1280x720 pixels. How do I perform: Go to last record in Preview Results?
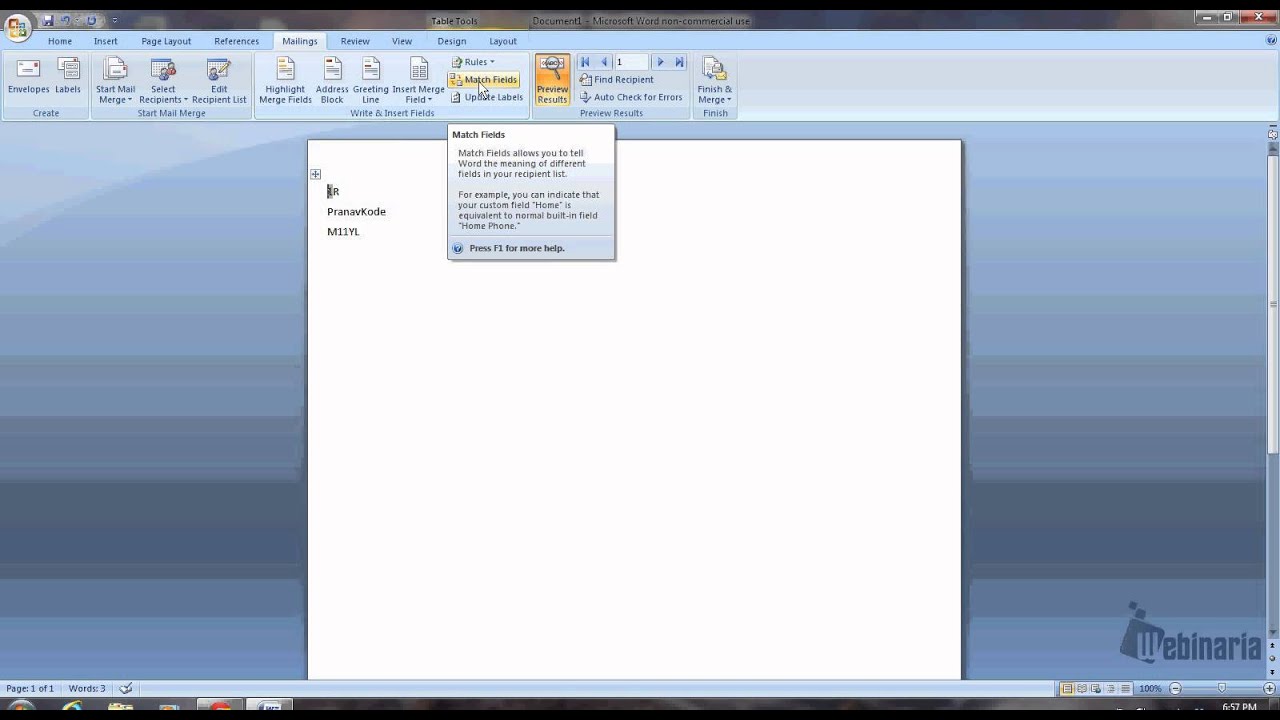(679, 62)
